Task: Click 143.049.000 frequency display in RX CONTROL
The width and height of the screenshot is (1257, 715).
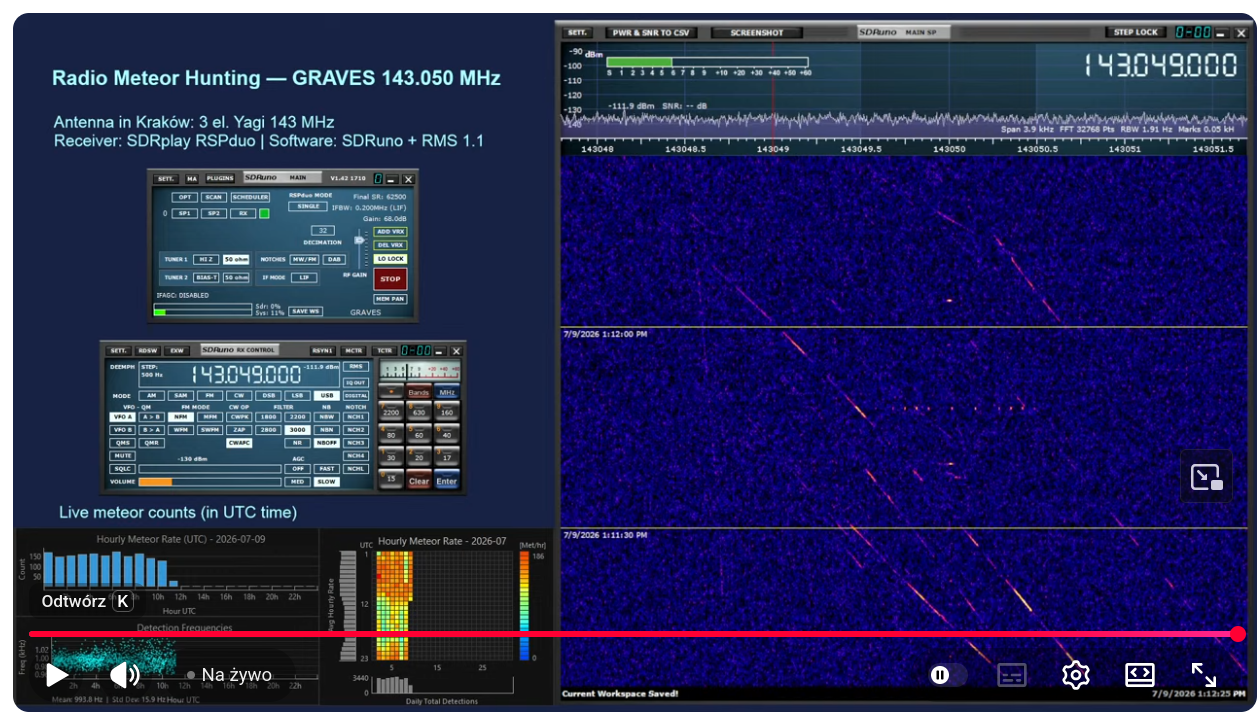Action: tap(246, 374)
